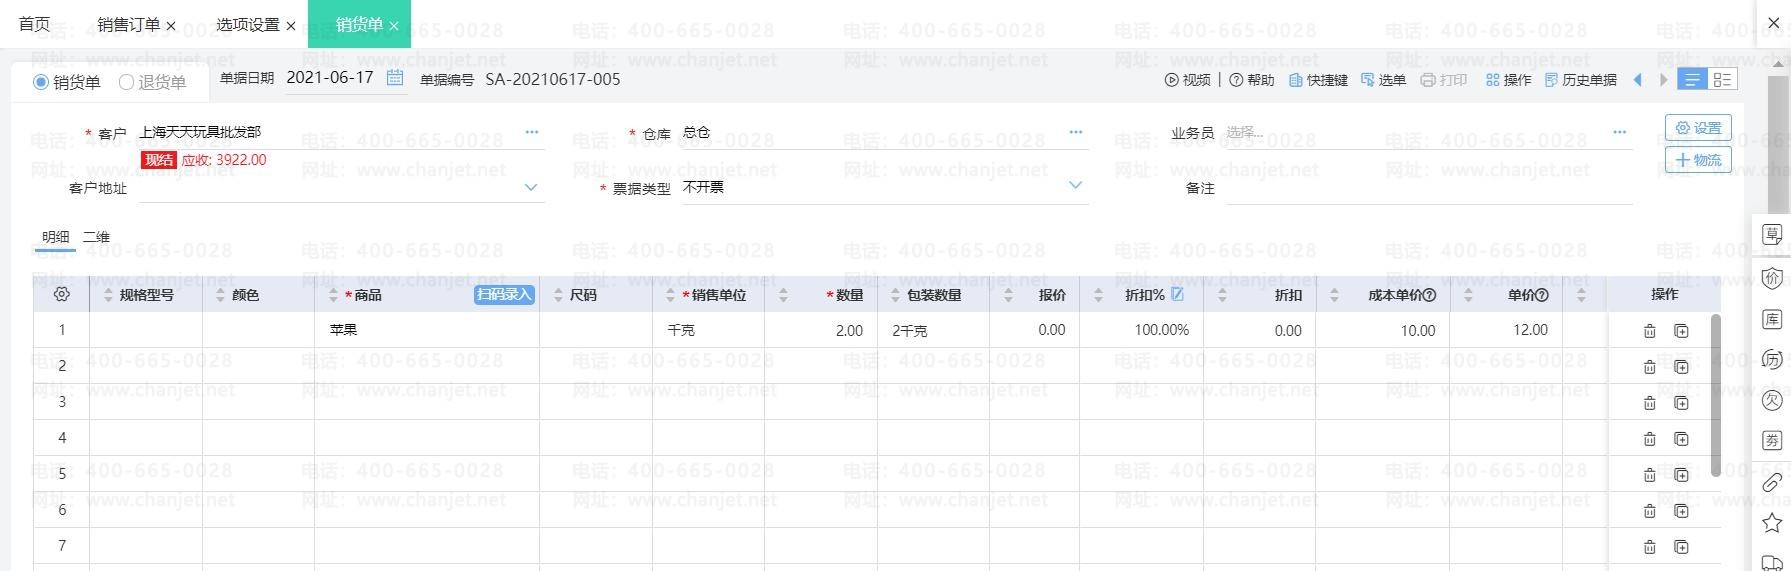Image resolution: width=1791 pixels, height=571 pixels.
Task: Open the 二维 detail tab
Action: pos(96,237)
